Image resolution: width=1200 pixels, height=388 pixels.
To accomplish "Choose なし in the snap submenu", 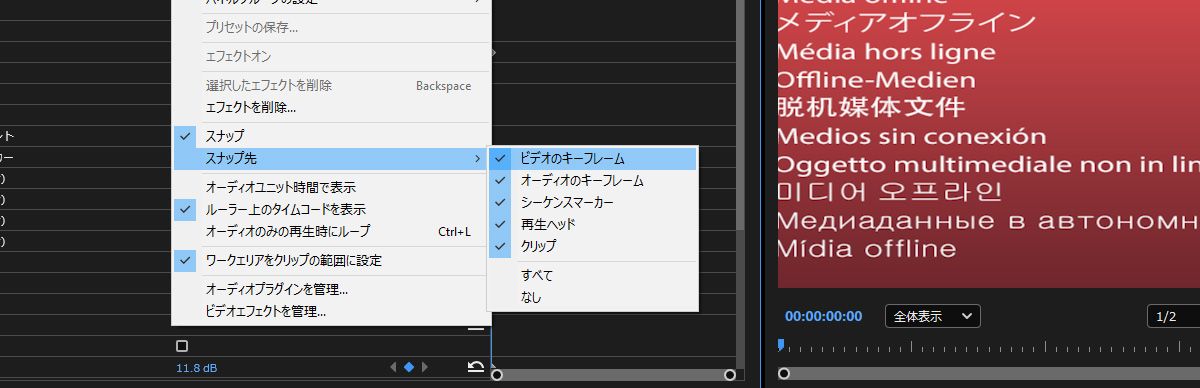I will pos(592,297).
